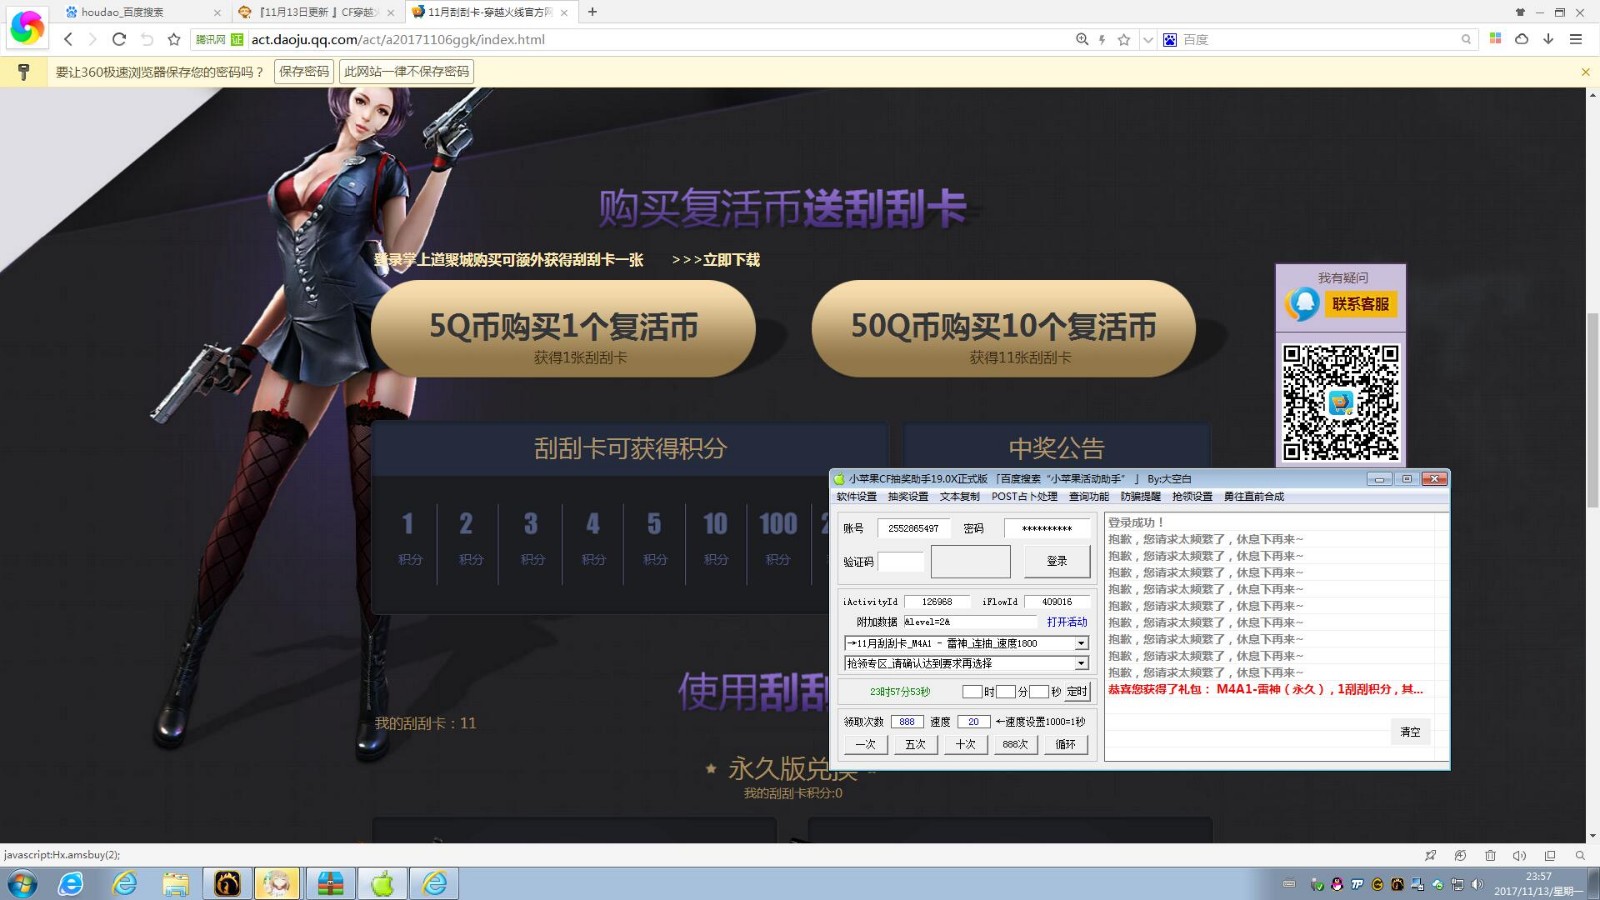Click the 速度 value input field
This screenshot has width=1600, height=900.
(974, 721)
